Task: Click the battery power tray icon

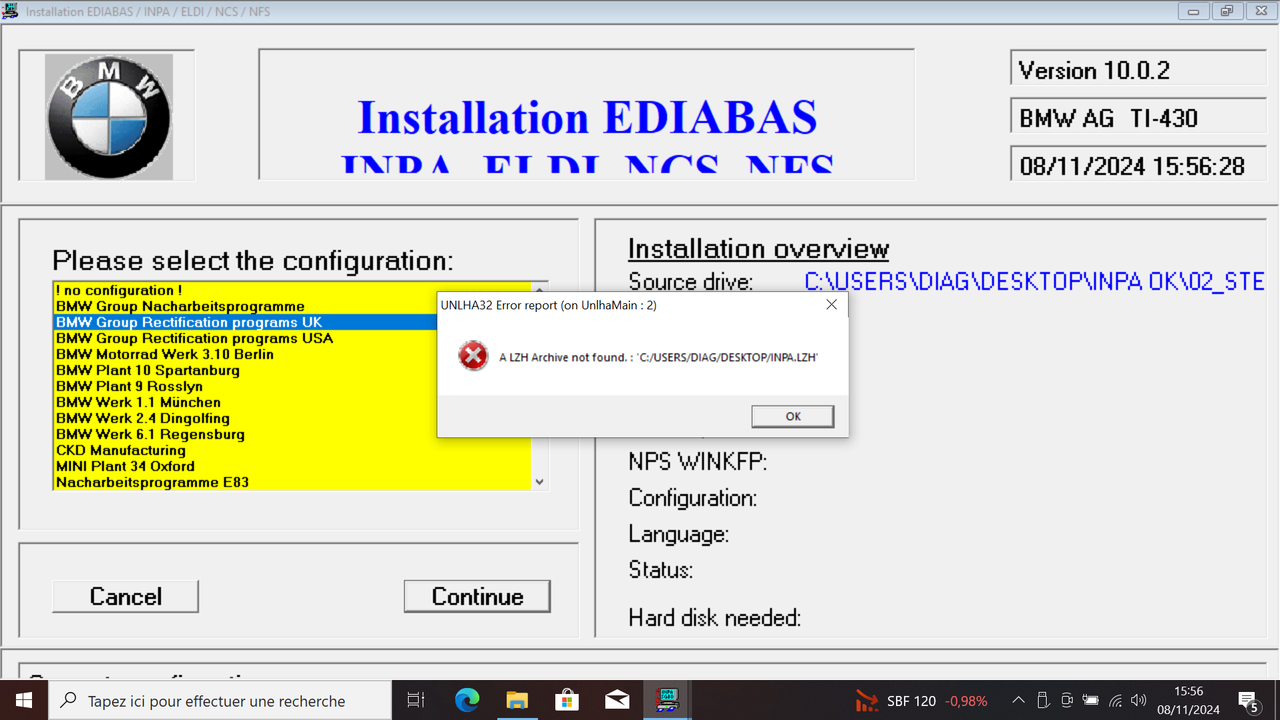Action: 1091,700
